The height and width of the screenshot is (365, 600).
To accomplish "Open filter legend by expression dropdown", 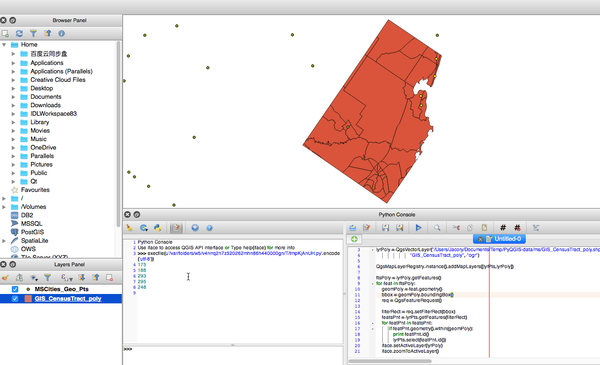I will point(67,277).
